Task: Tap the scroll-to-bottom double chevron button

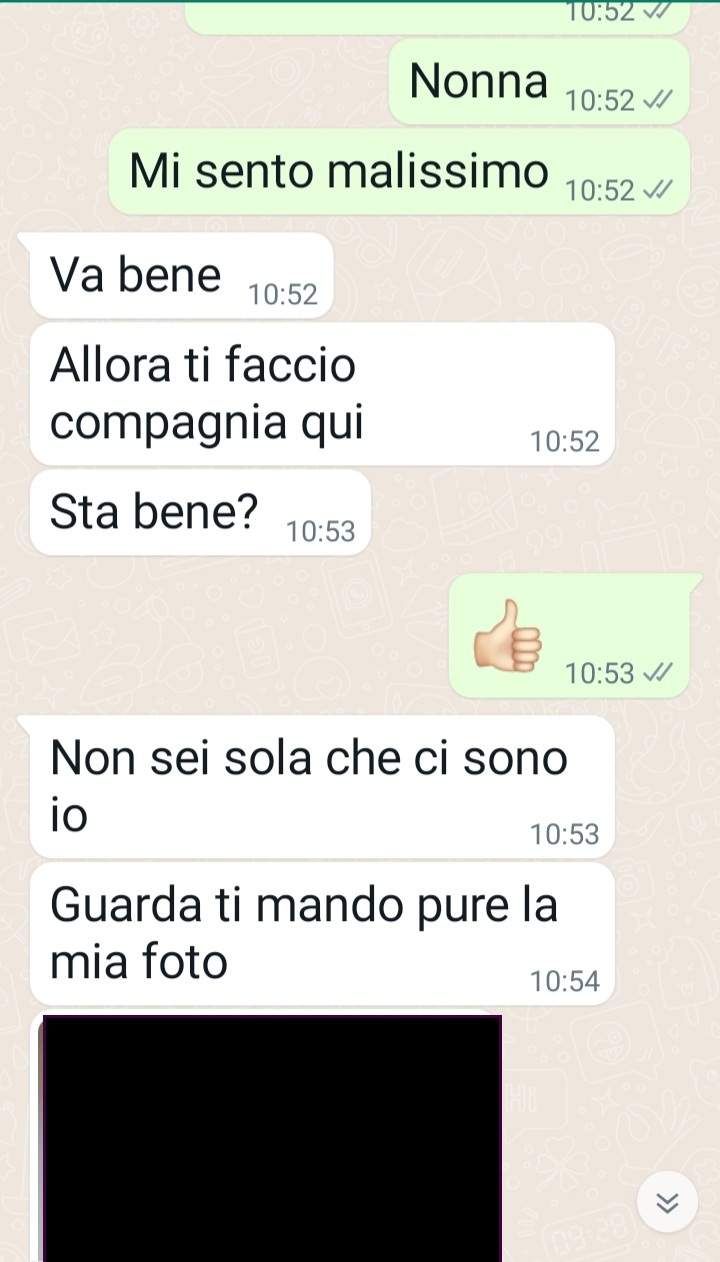Action: [x=668, y=1203]
